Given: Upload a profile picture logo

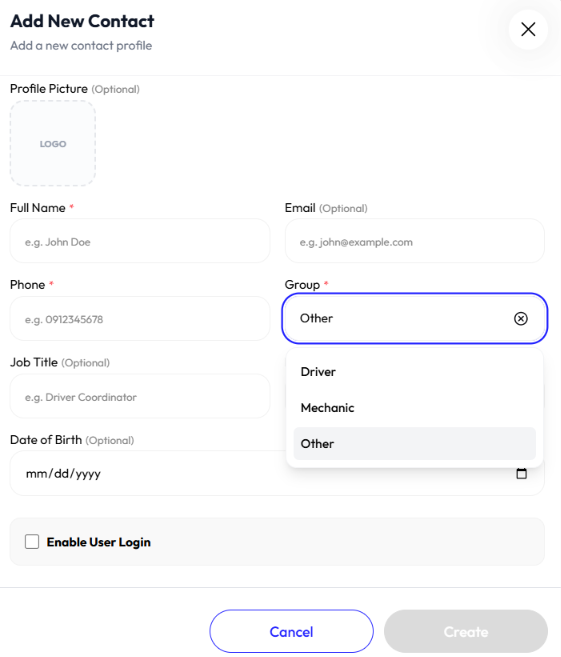Looking at the screenshot, I should click(x=53, y=143).
